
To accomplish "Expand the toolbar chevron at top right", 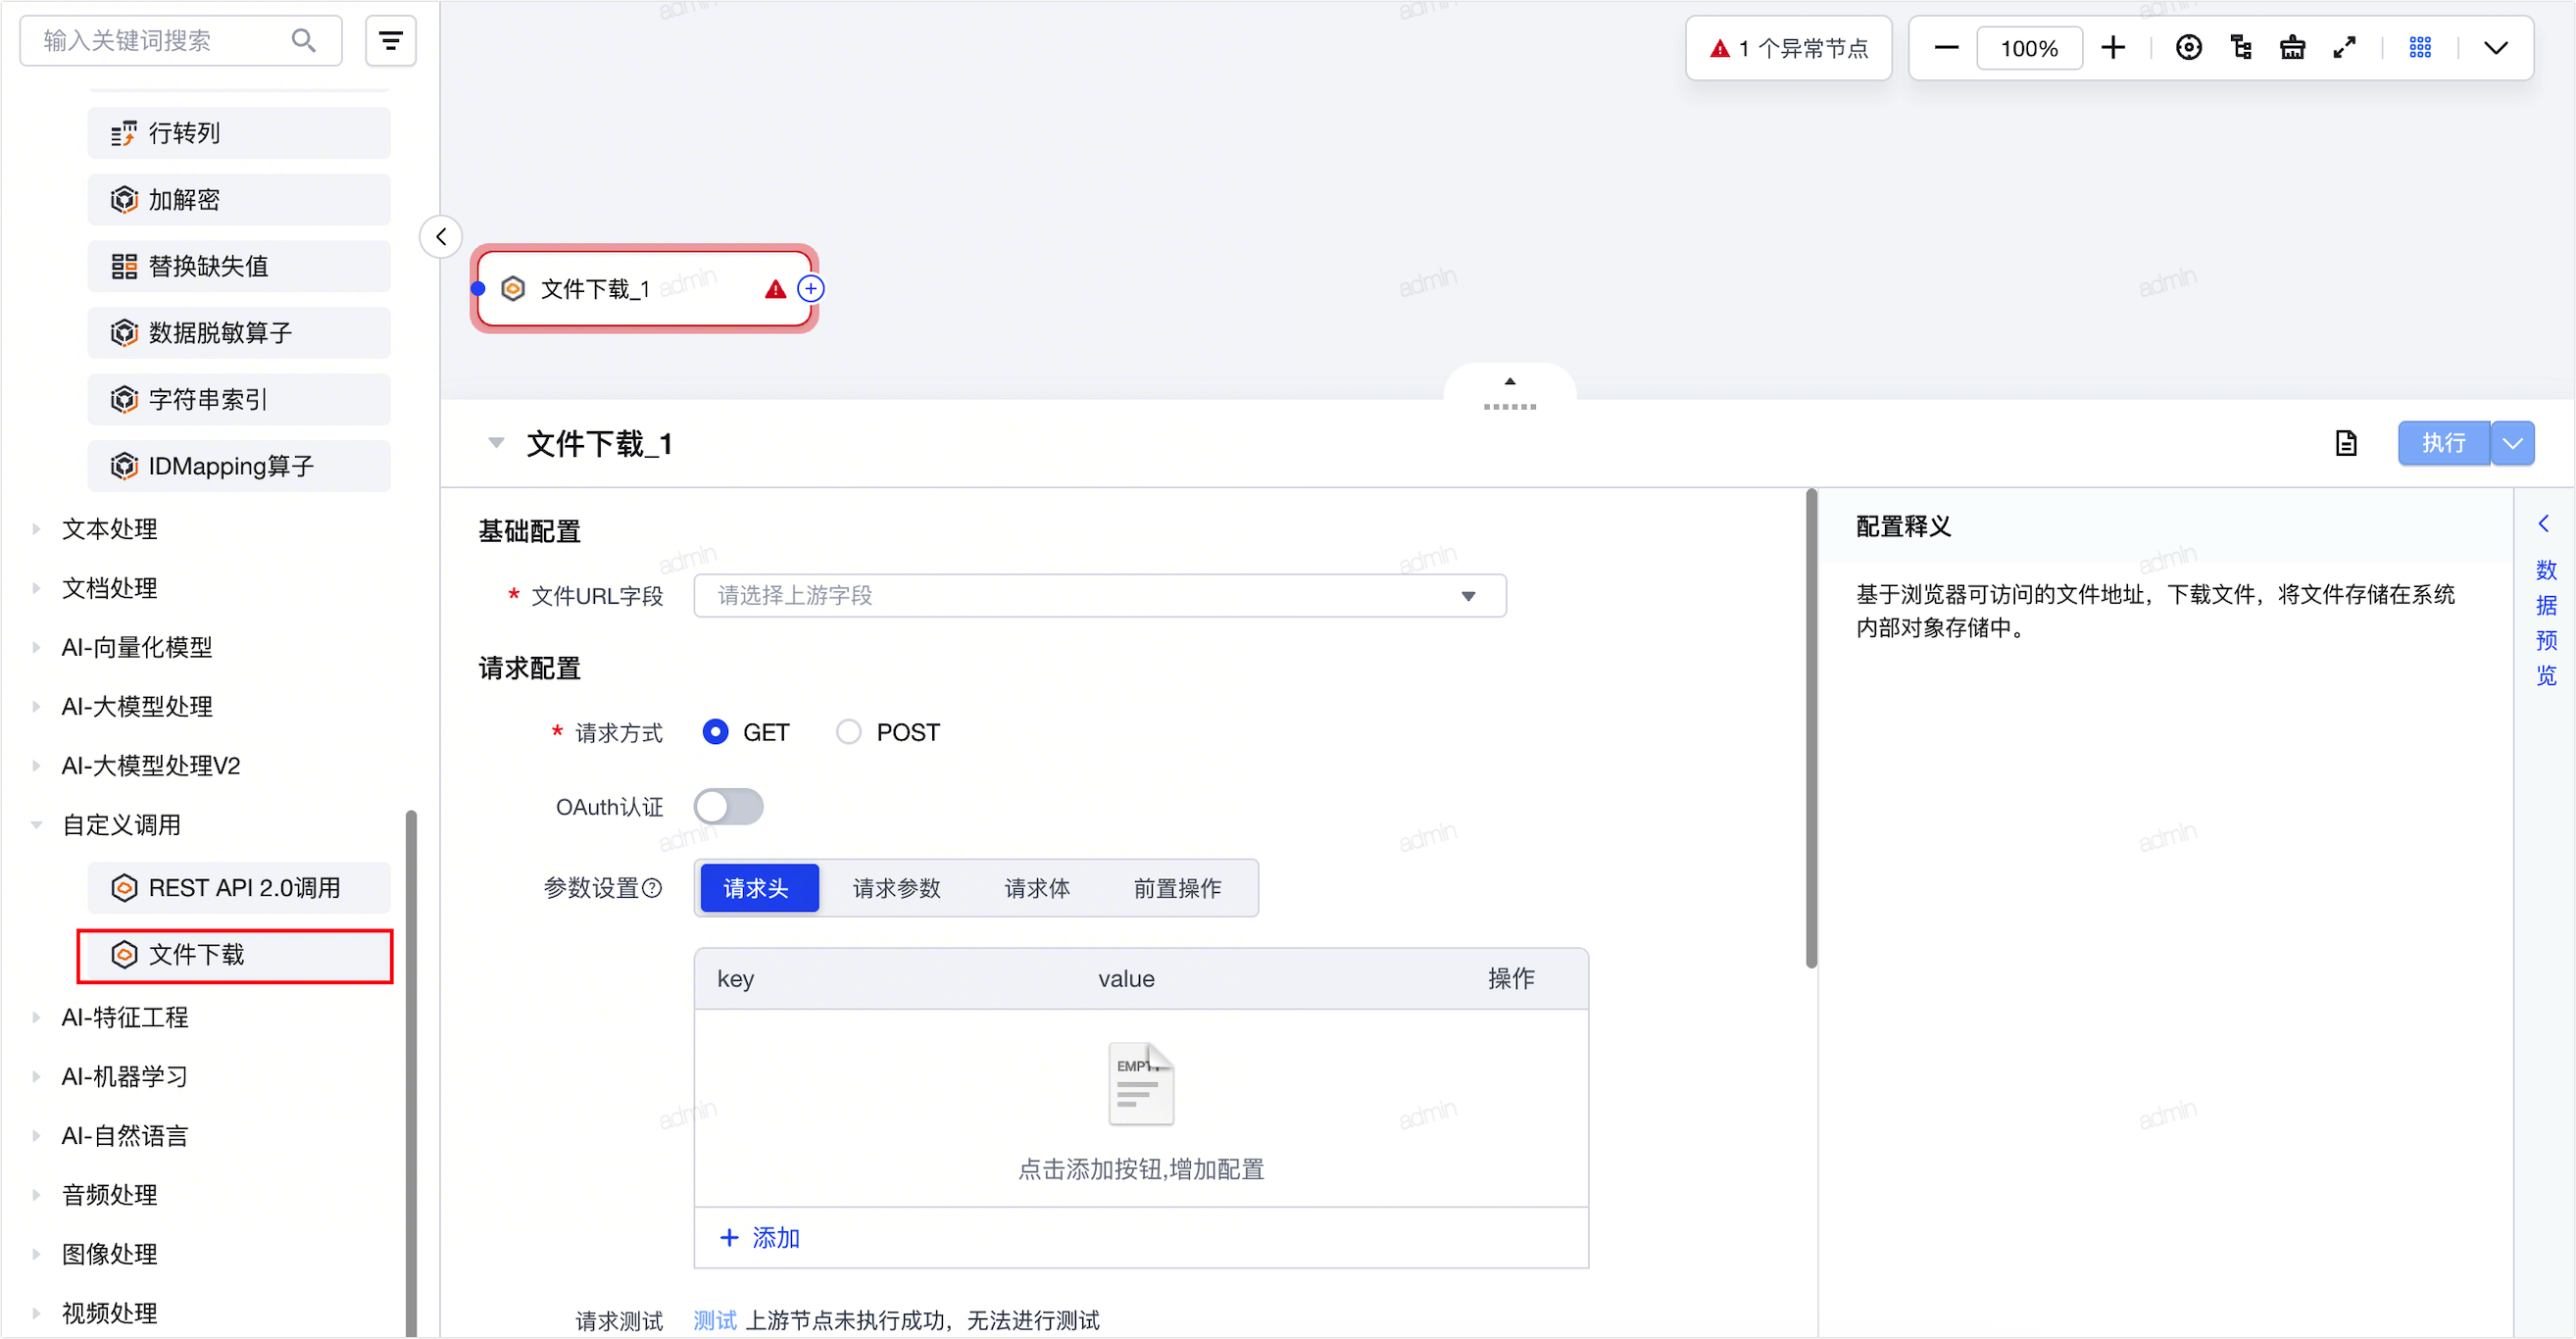I will coord(2496,48).
